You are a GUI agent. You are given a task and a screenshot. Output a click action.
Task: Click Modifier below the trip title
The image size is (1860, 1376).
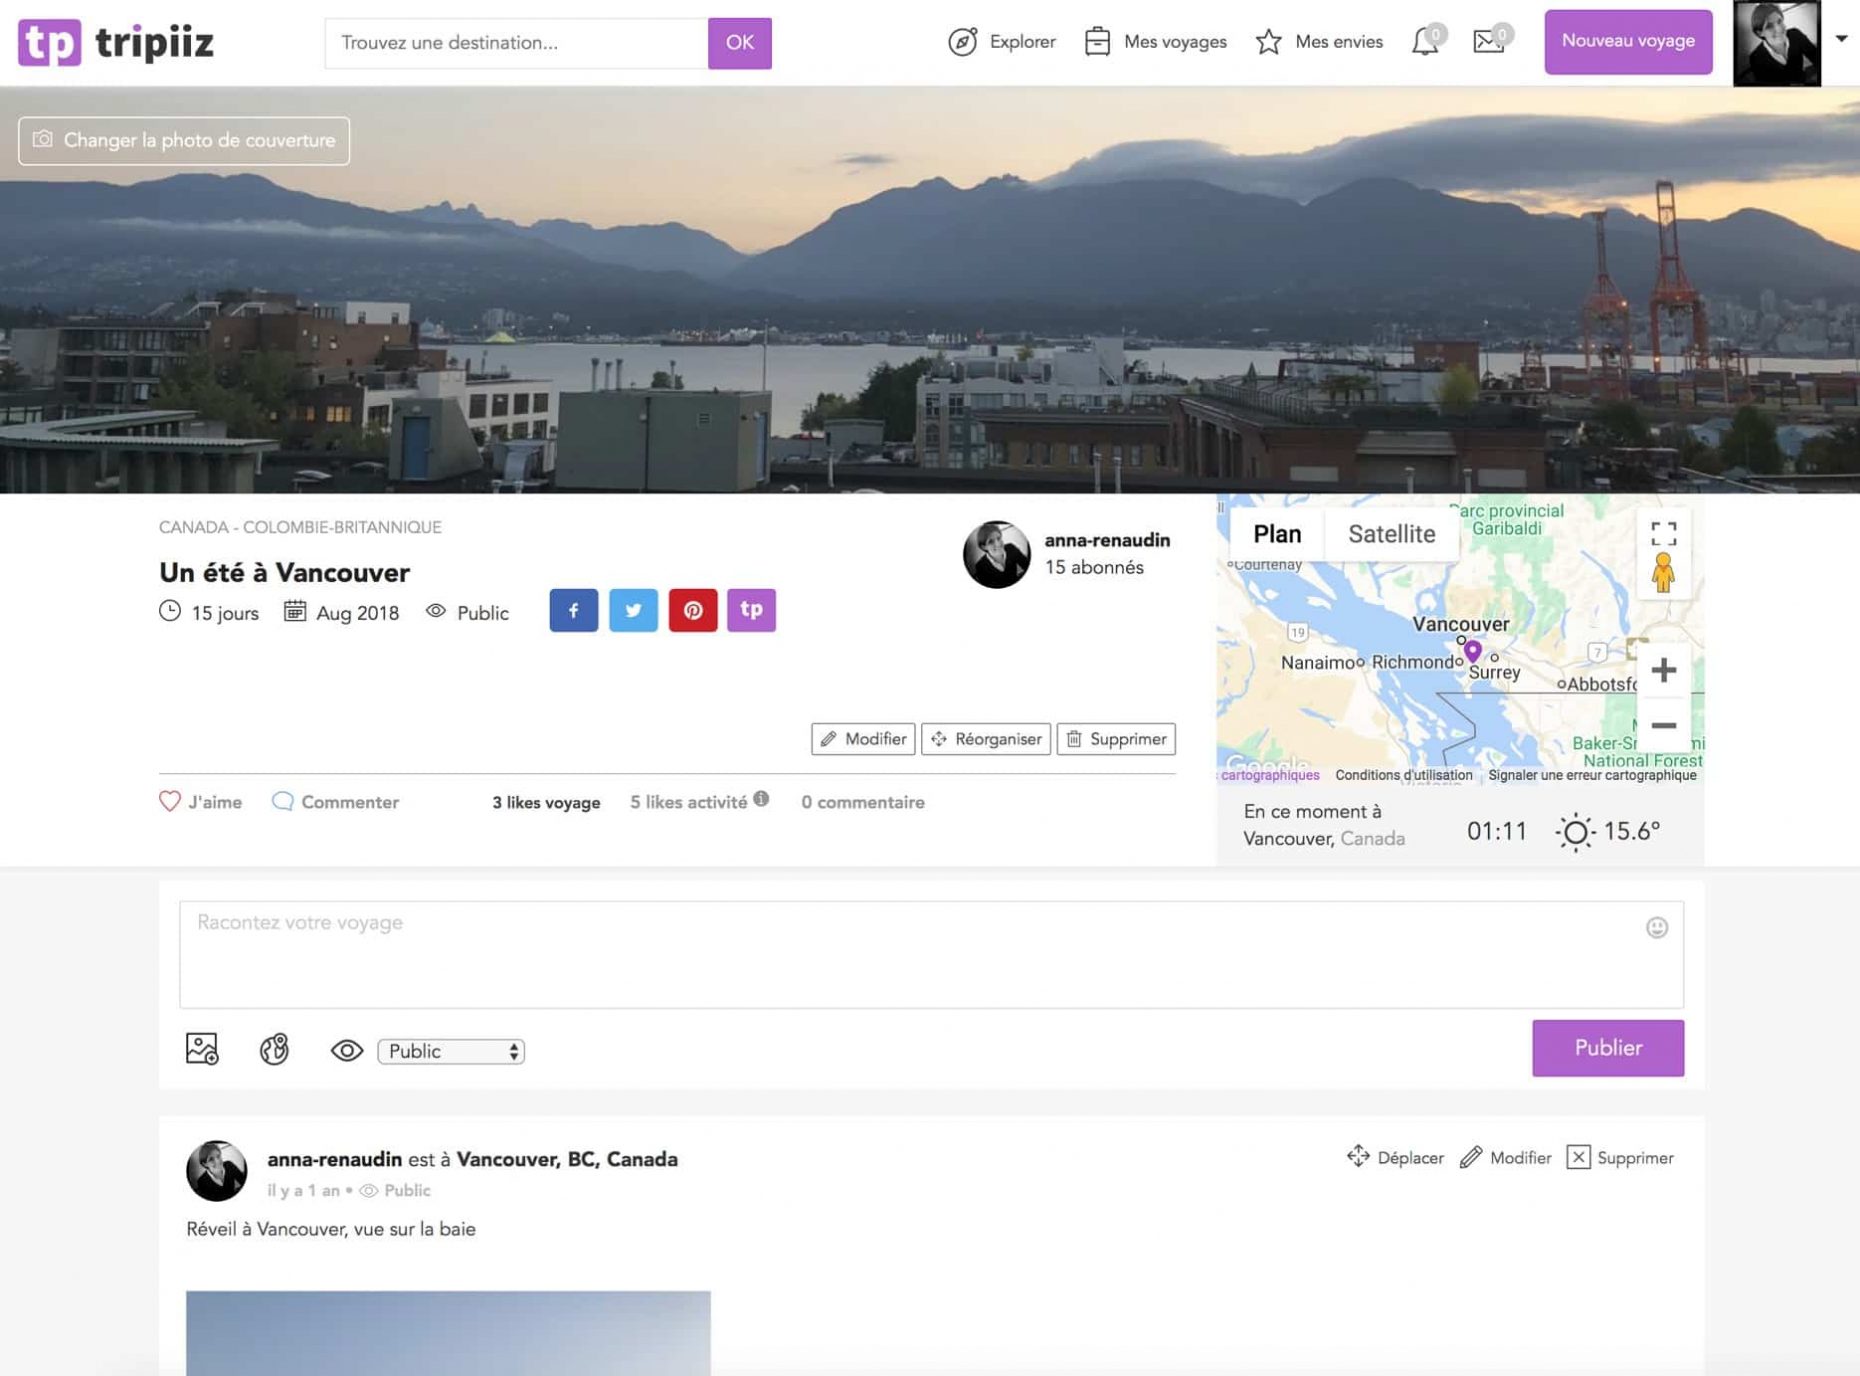(x=862, y=739)
